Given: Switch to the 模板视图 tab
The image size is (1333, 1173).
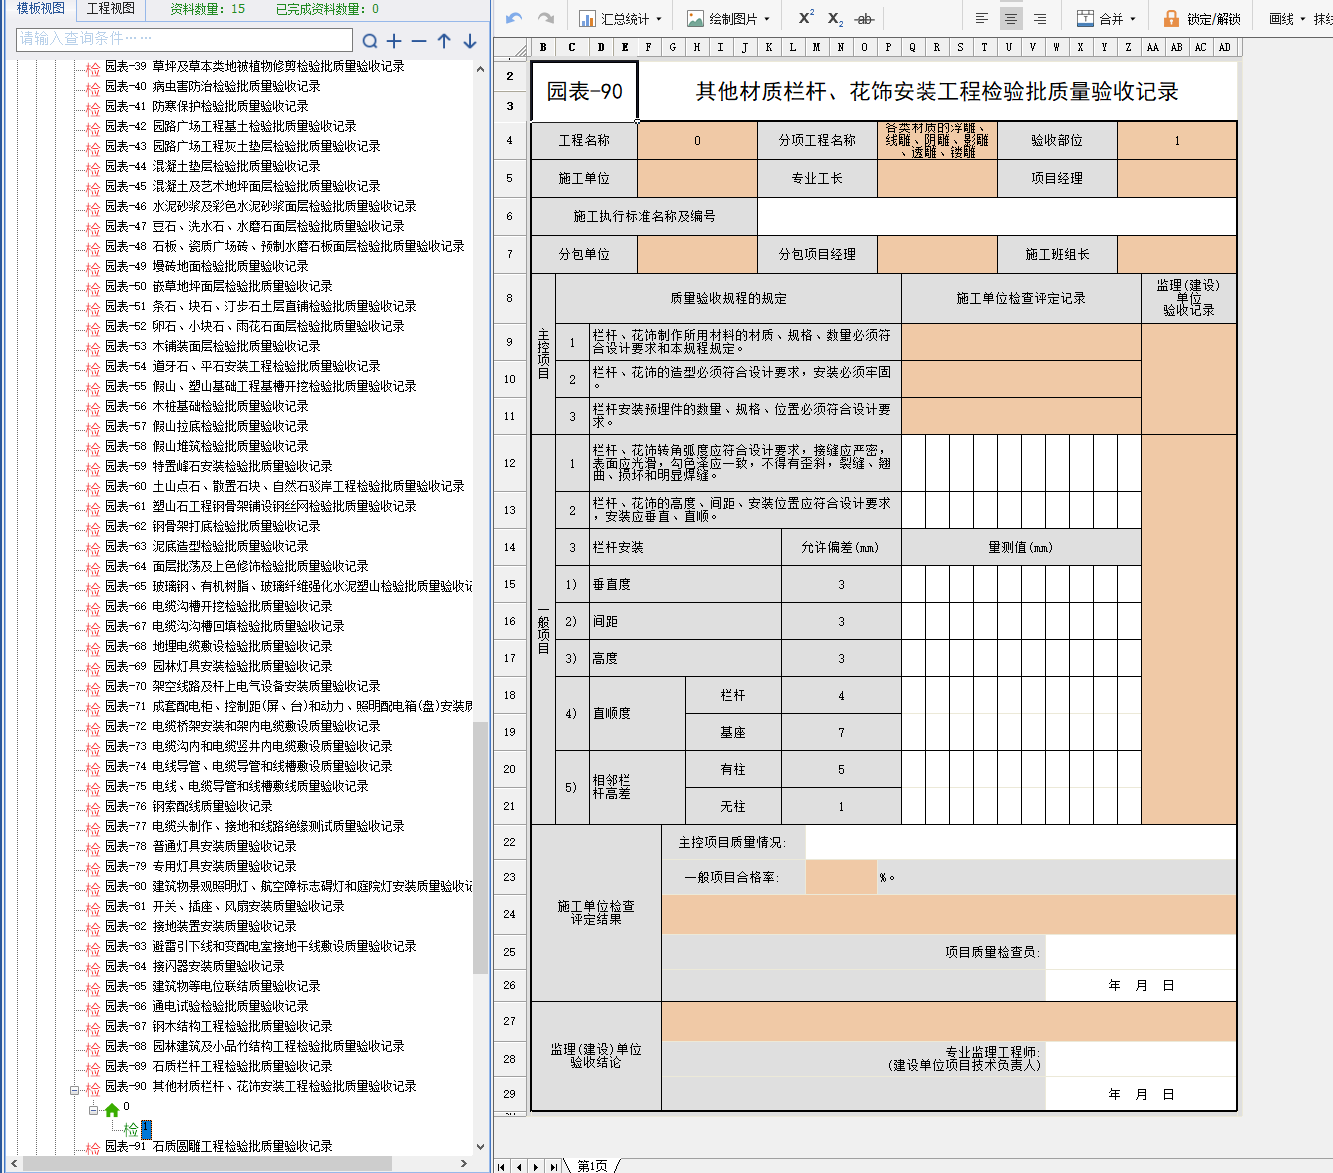Looking at the screenshot, I should pos(41,8).
